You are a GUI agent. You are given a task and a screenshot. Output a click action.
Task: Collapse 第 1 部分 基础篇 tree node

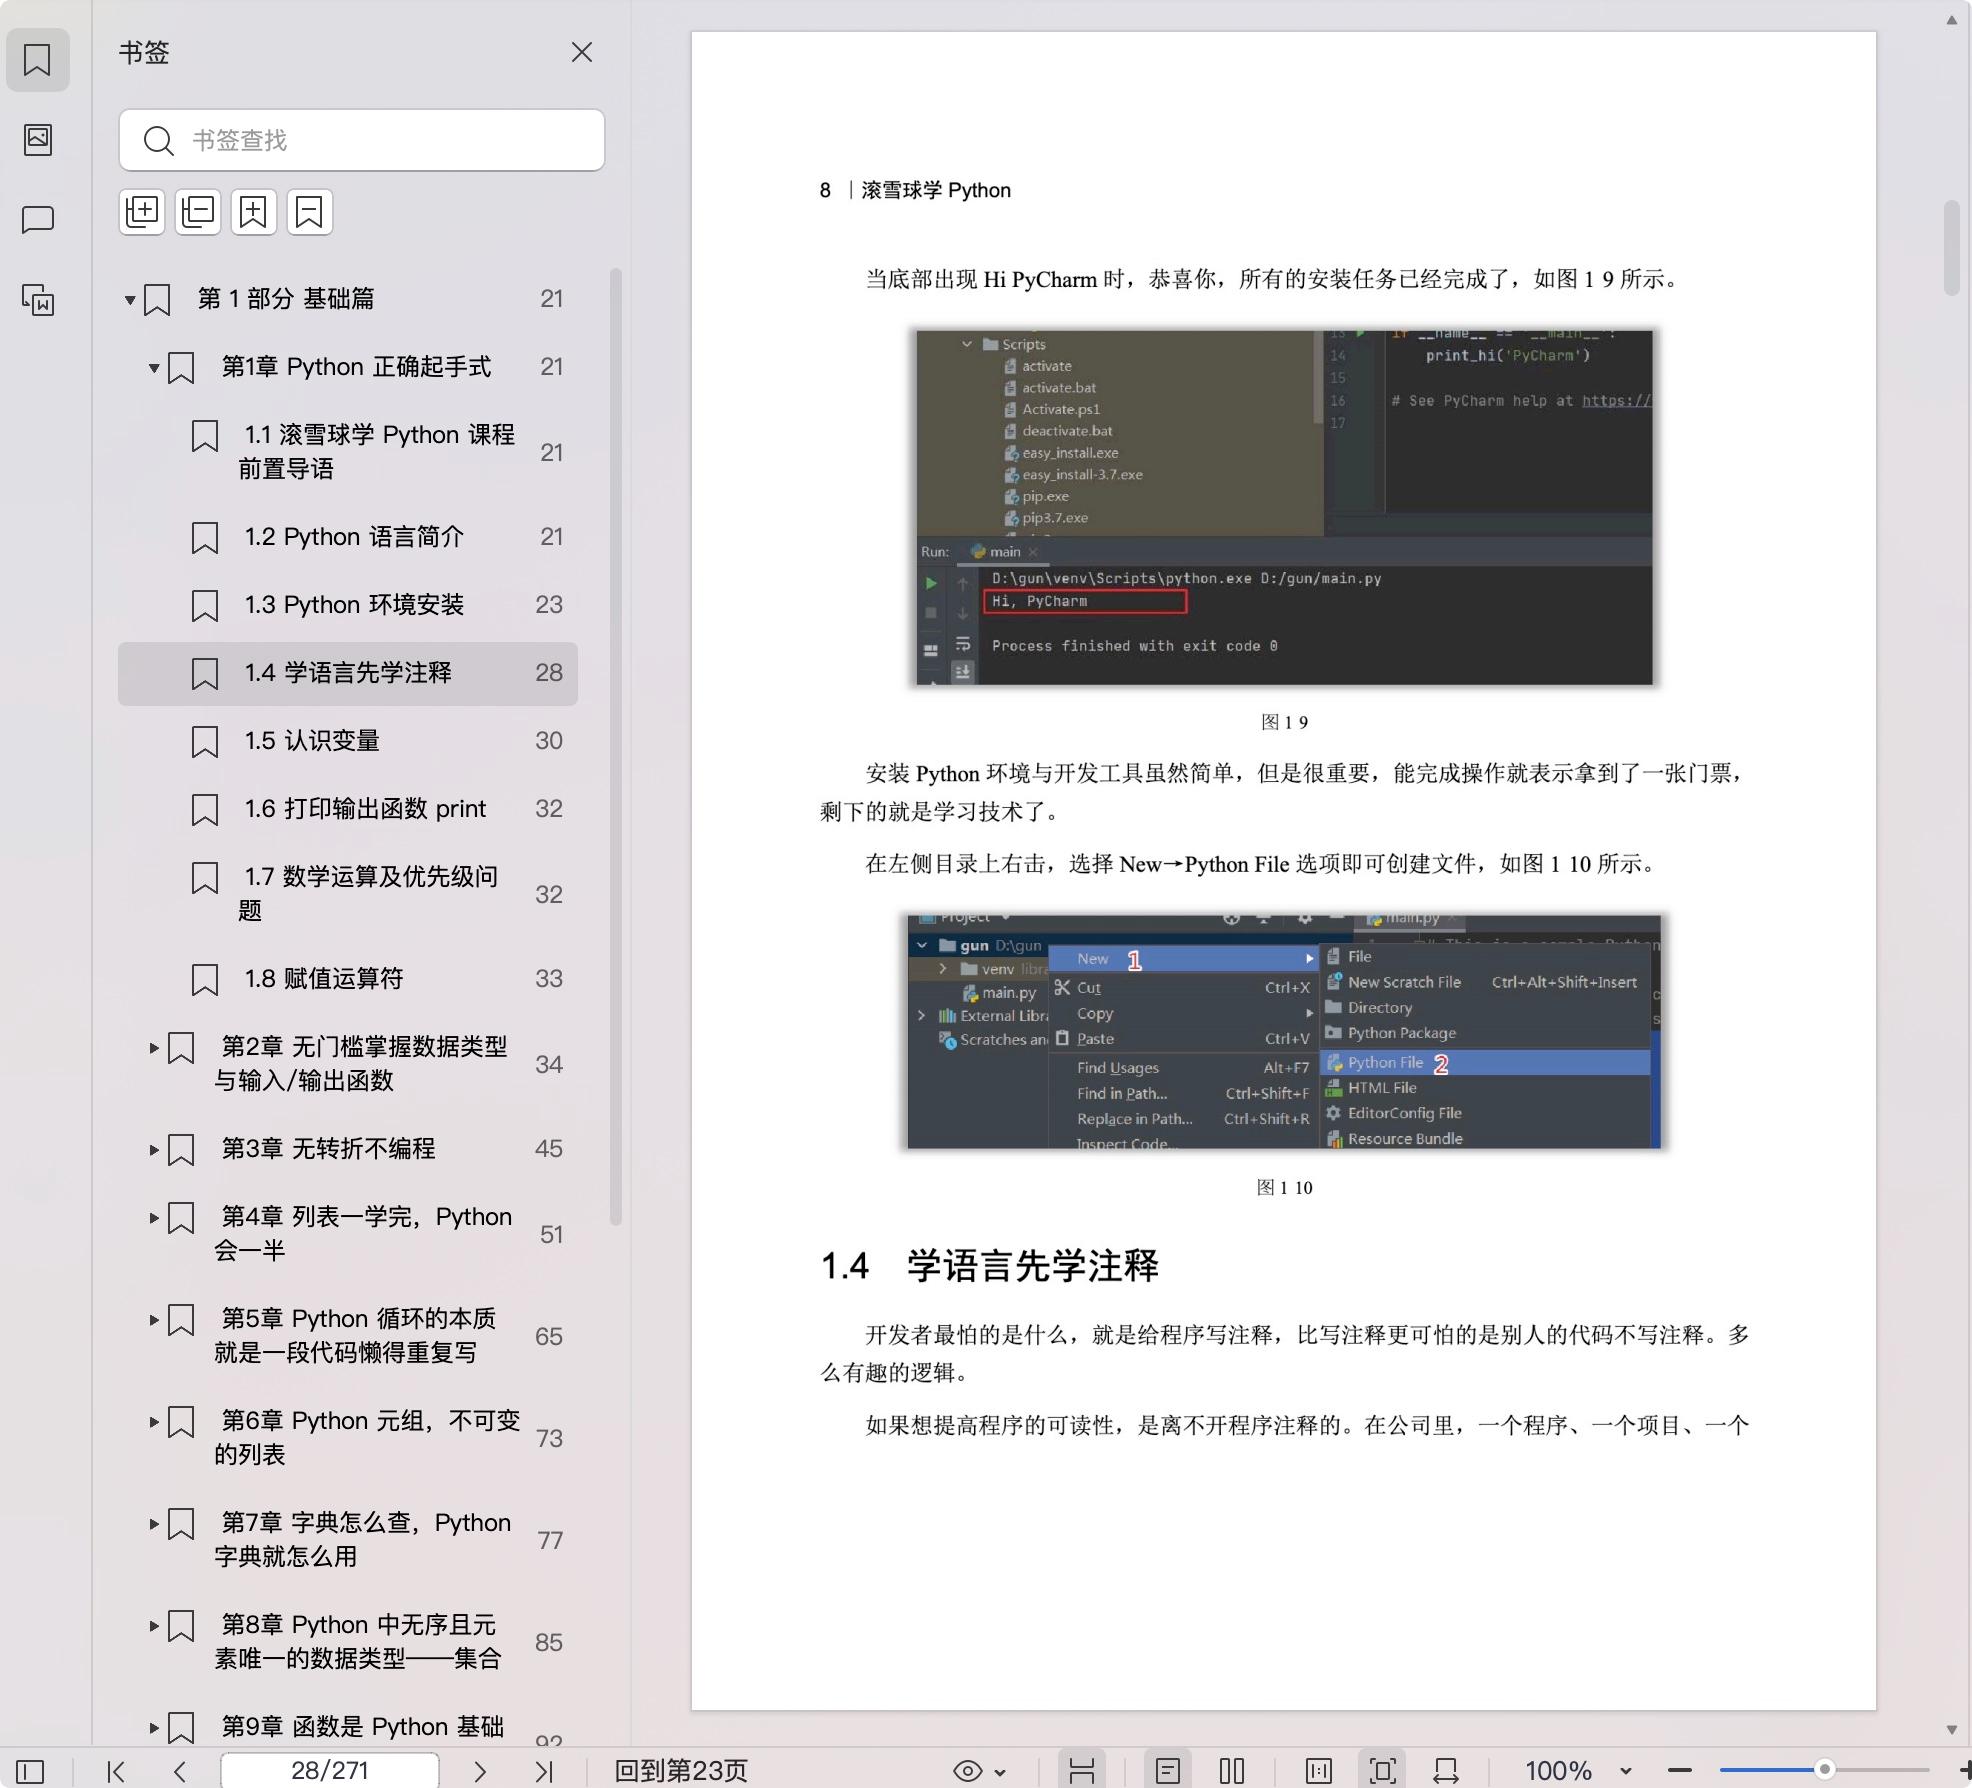click(130, 299)
